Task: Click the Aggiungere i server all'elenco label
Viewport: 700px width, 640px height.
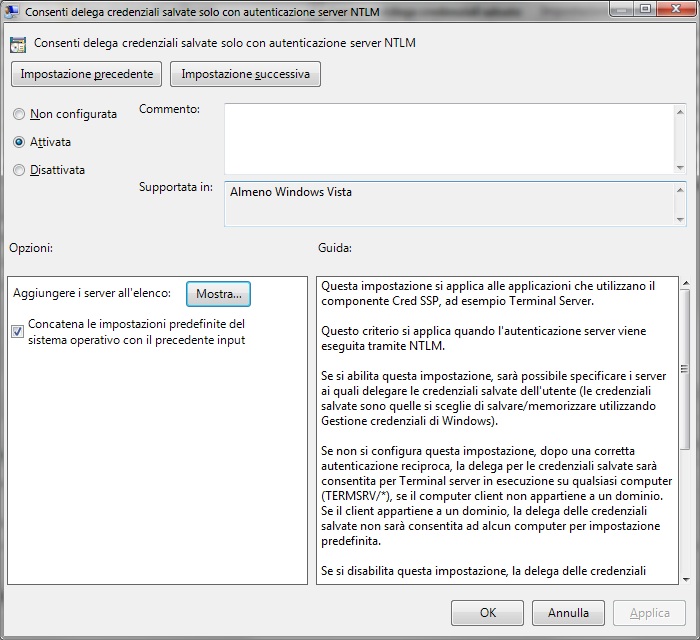Action: (x=92, y=293)
